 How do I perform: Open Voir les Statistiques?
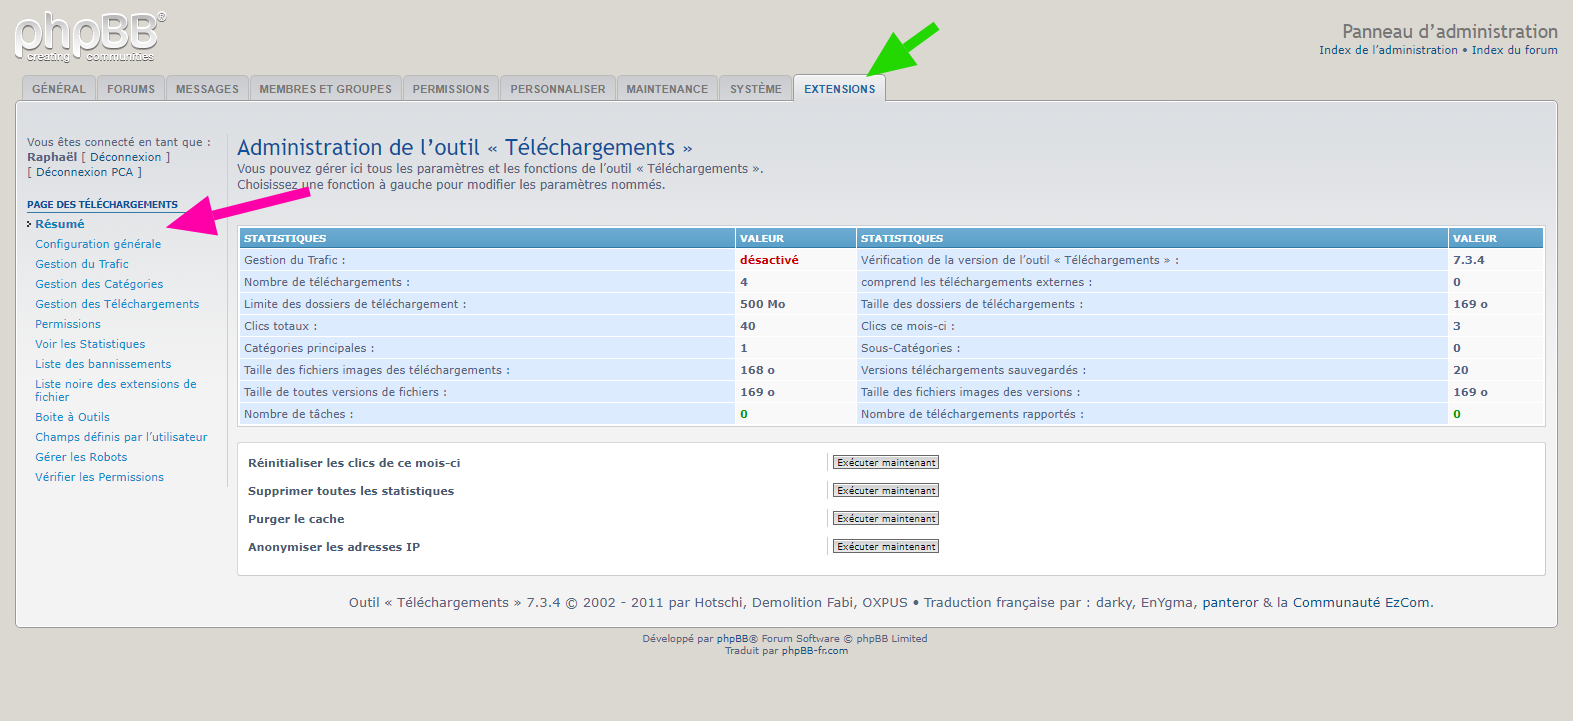tap(90, 344)
